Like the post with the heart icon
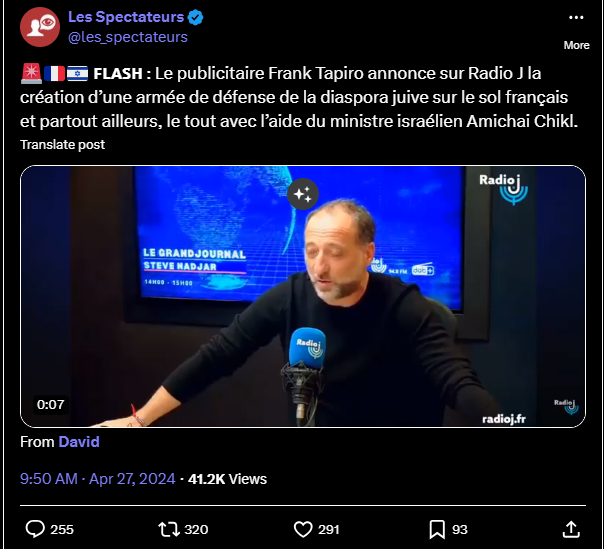Viewport: 604px width, 549px height. tap(303, 529)
